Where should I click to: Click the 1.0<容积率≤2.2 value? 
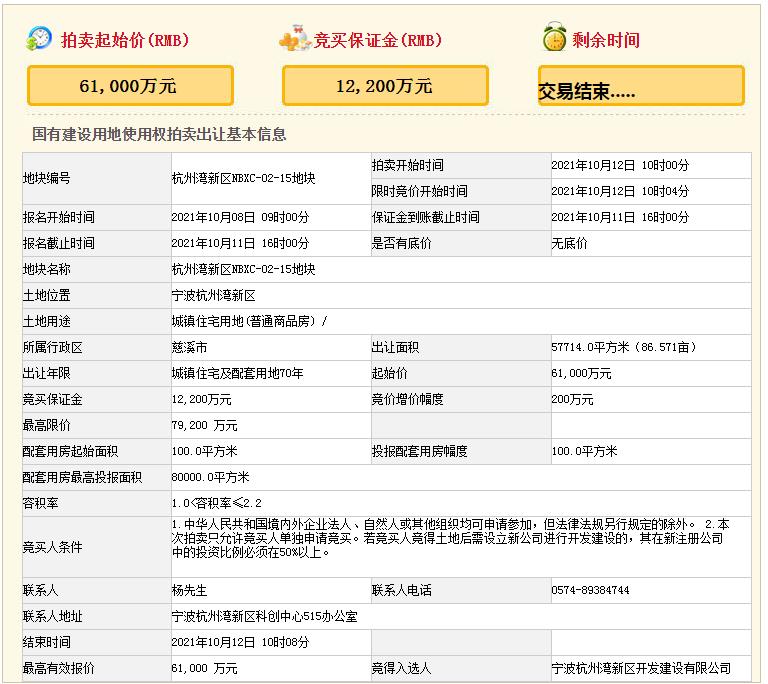216,503
